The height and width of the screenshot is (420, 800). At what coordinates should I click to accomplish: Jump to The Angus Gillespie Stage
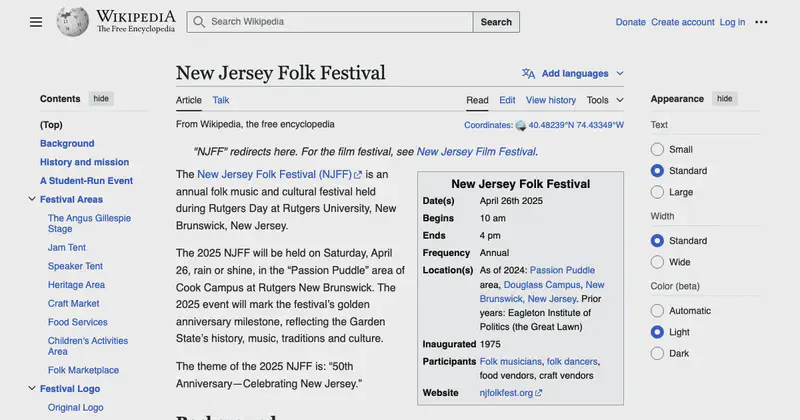click(89, 223)
